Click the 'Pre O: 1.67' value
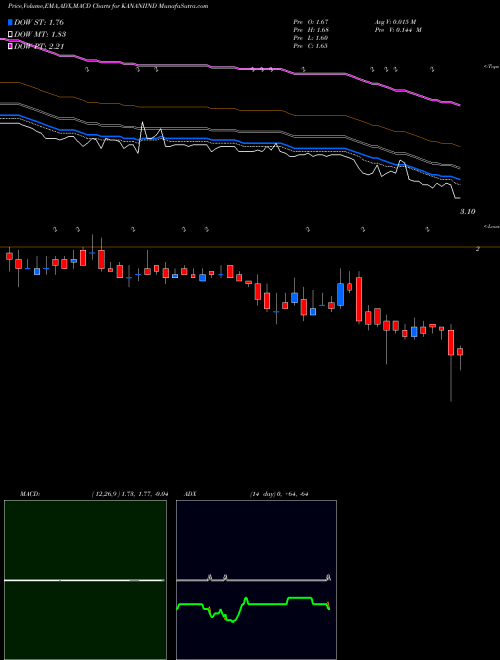This screenshot has width=500, height=660. pos(311,22)
